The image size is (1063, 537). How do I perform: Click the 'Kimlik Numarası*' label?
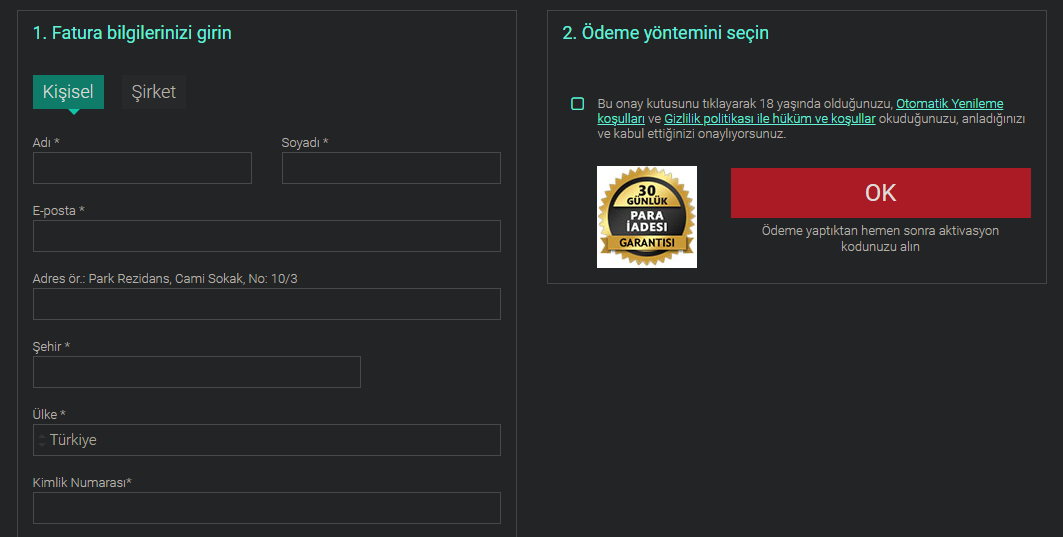coord(82,483)
